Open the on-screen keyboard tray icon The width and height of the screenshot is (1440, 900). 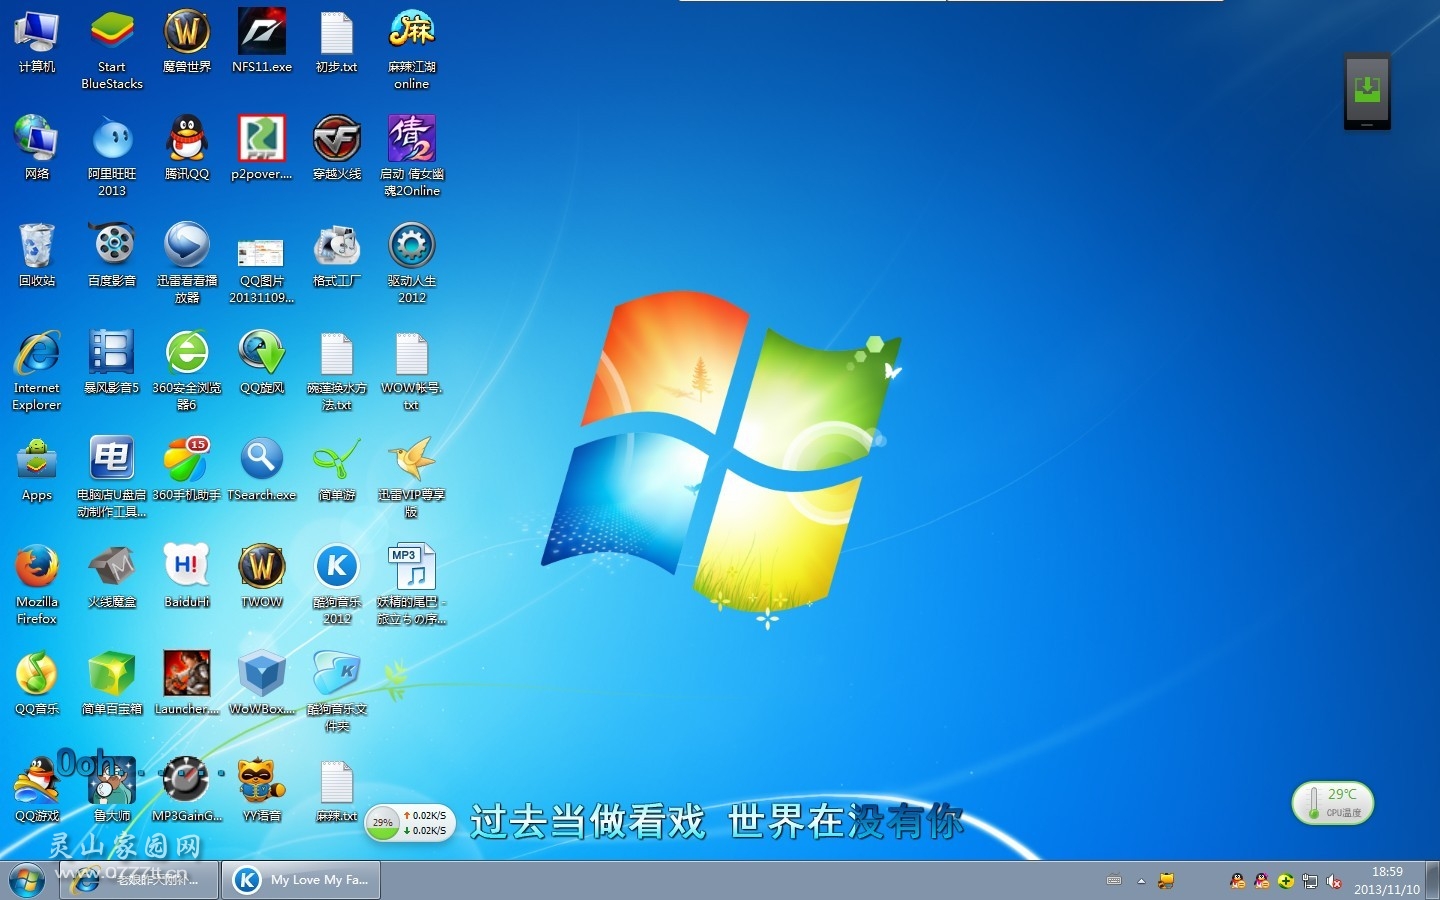[1114, 881]
